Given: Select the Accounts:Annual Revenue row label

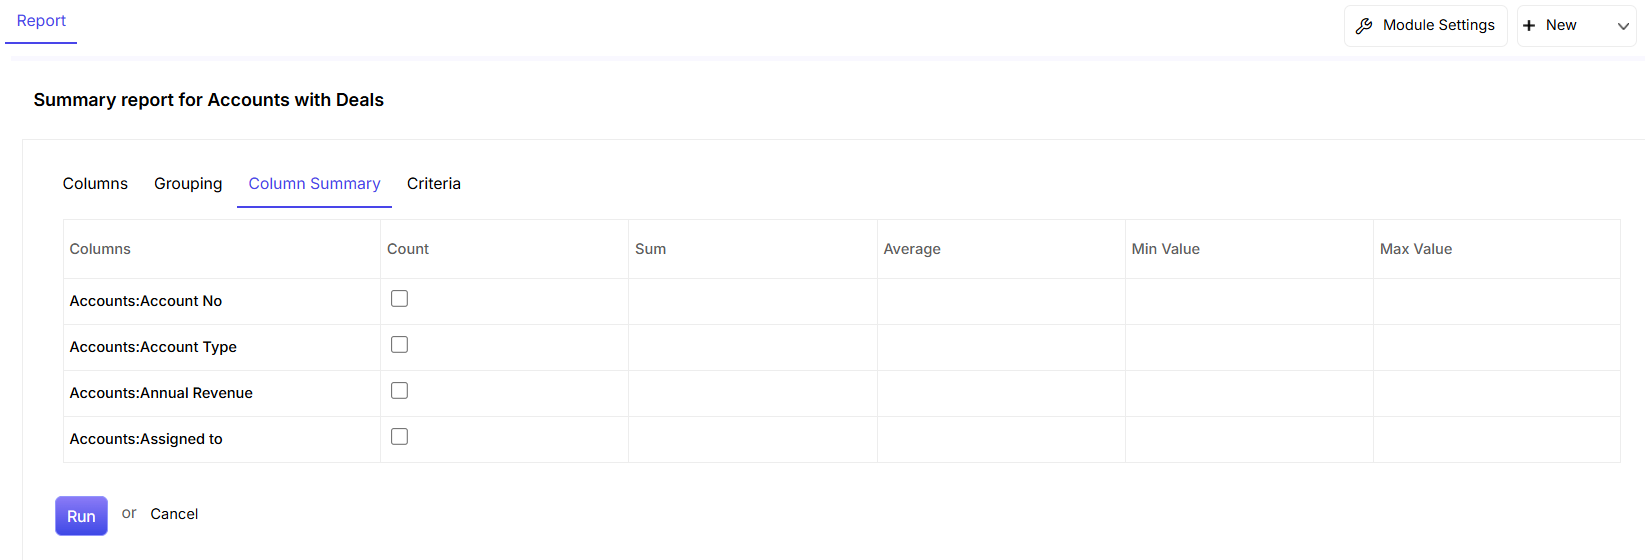Looking at the screenshot, I should 161,393.
